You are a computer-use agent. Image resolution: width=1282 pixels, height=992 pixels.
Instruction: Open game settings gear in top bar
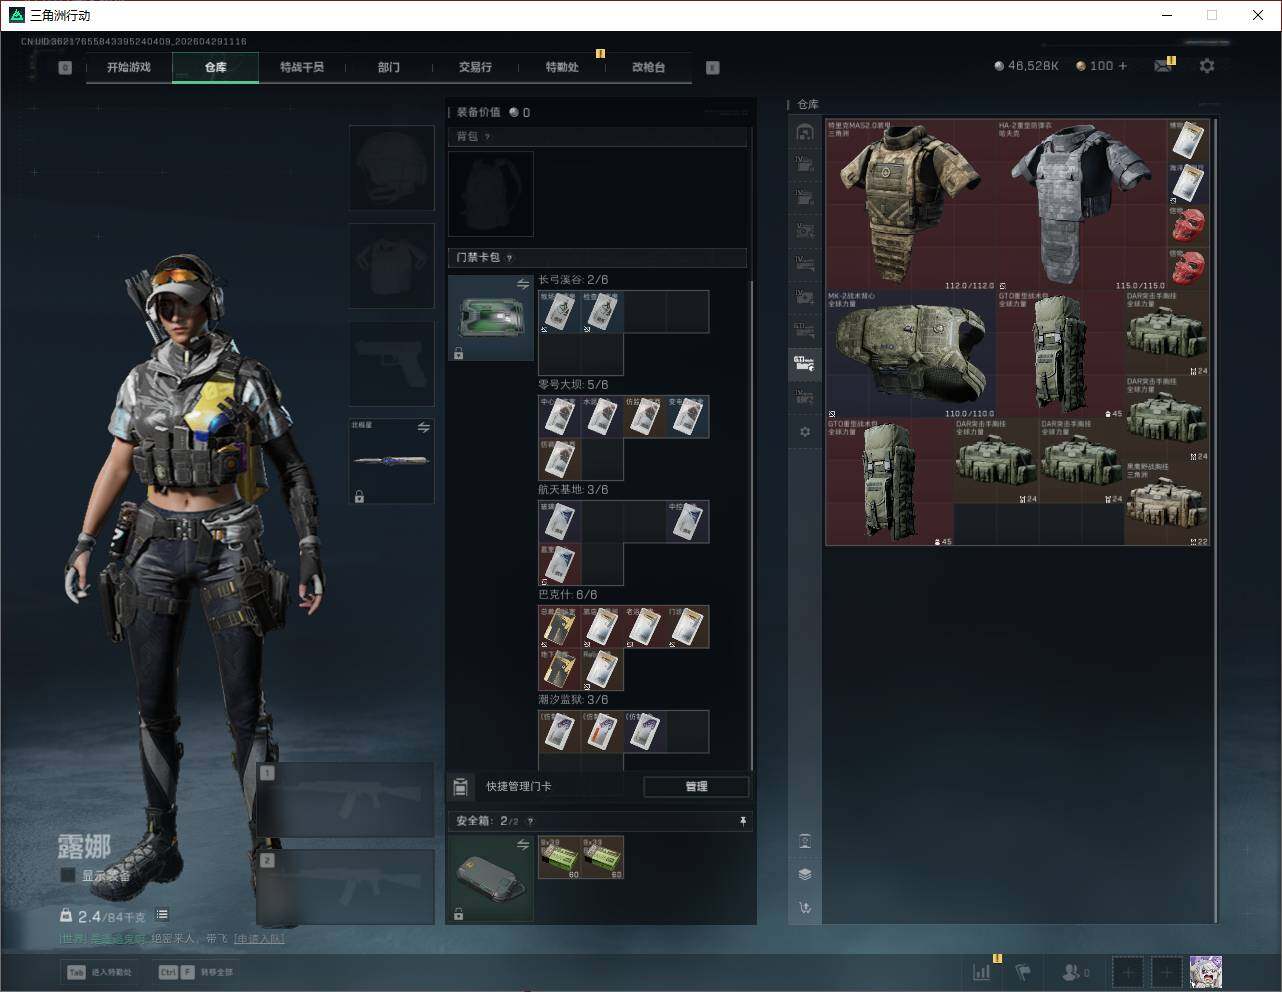click(1207, 66)
